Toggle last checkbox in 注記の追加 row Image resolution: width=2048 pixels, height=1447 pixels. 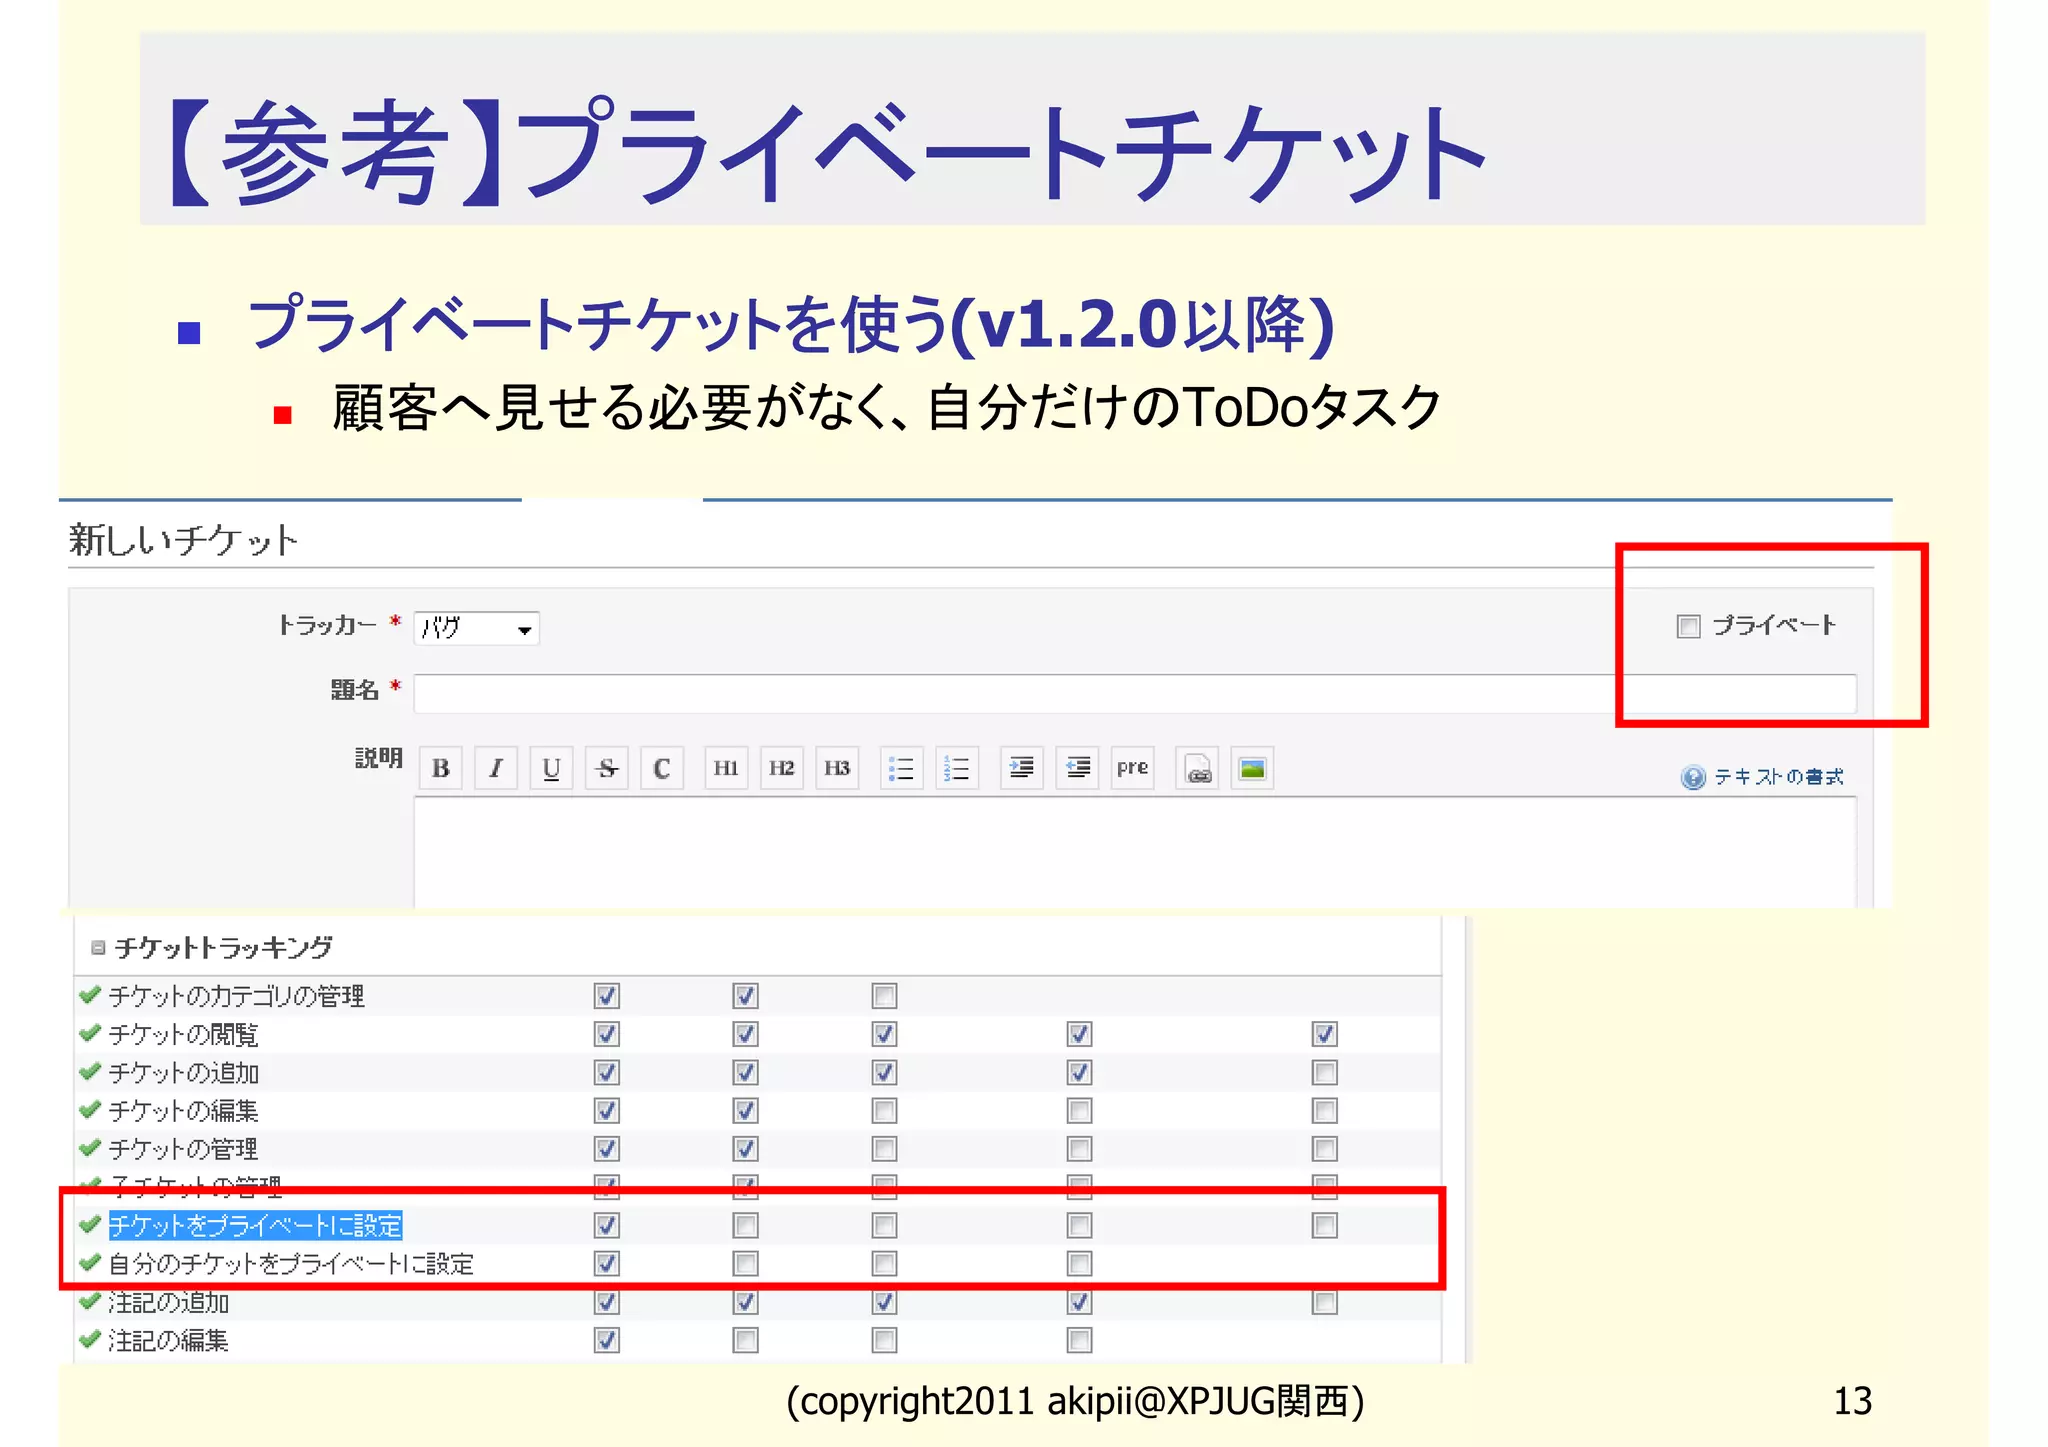pyautogui.click(x=1325, y=1302)
